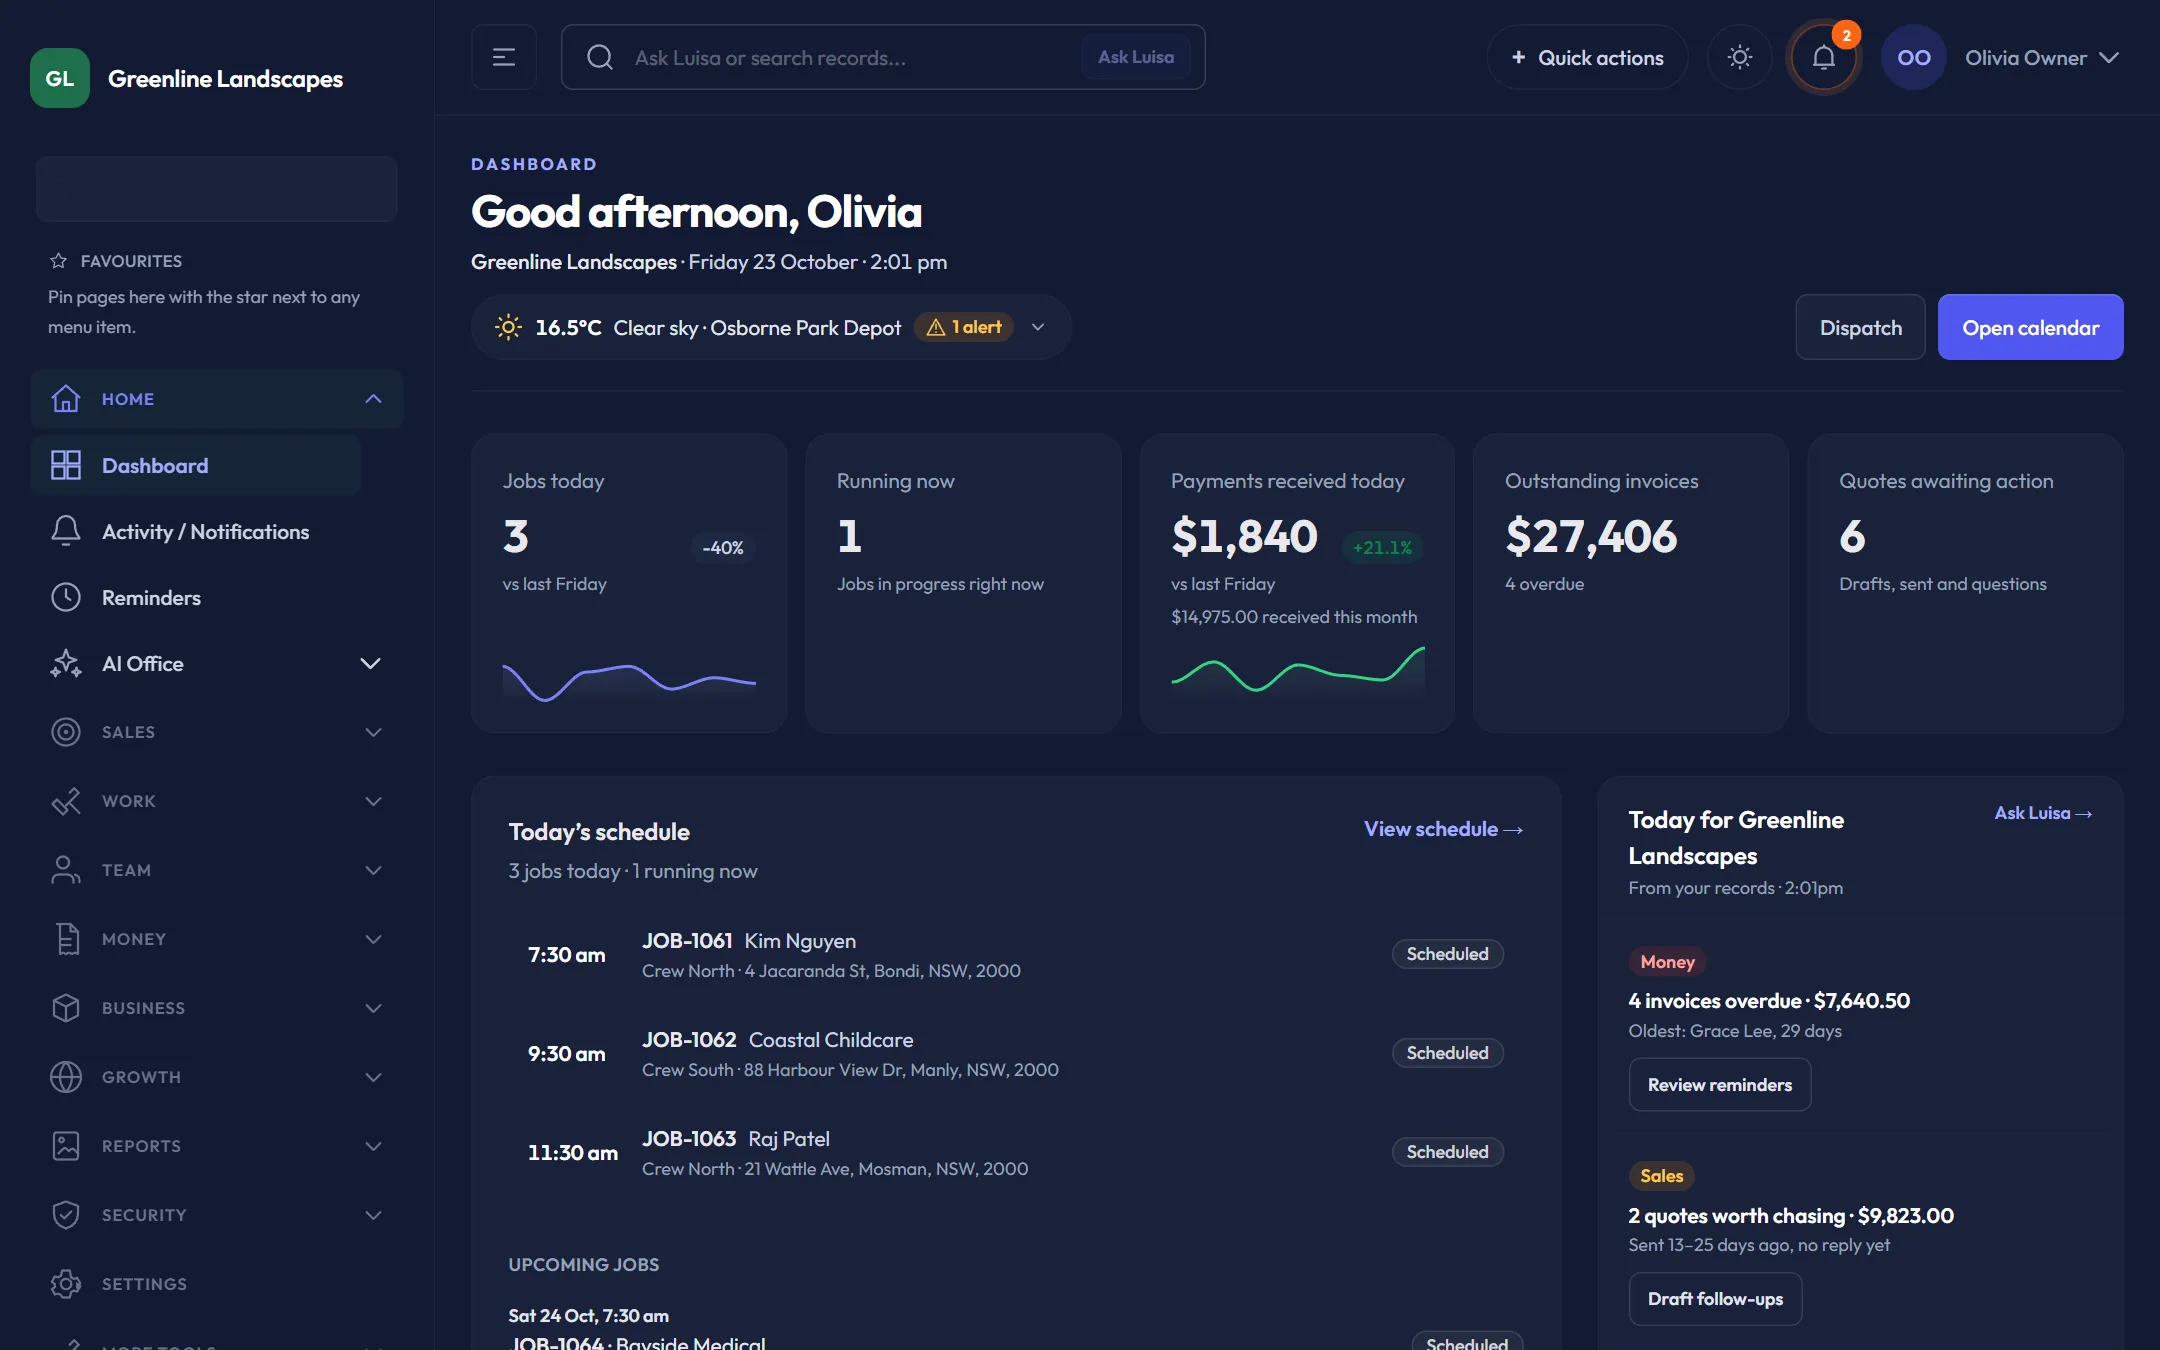Click the Favourites star icon

(58, 261)
